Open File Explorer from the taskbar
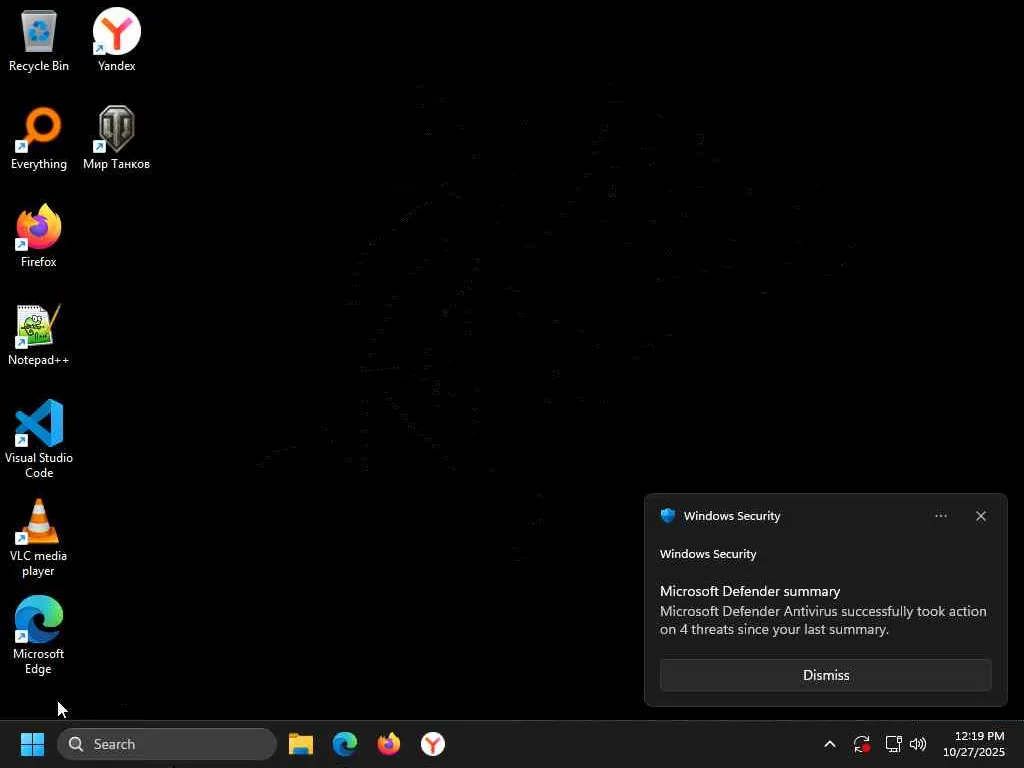Image resolution: width=1024 pixels, height=768 pixels. click(x=300, y=744)
